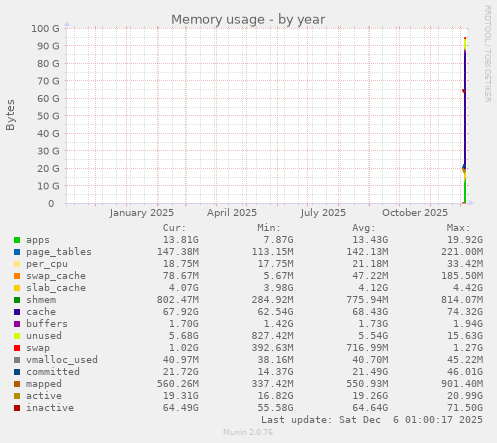The height and width of the screenshot is (443, 497).
Task: Click the 'Munin 2.0.76' footer text
Action: click(x=248, y=432)
